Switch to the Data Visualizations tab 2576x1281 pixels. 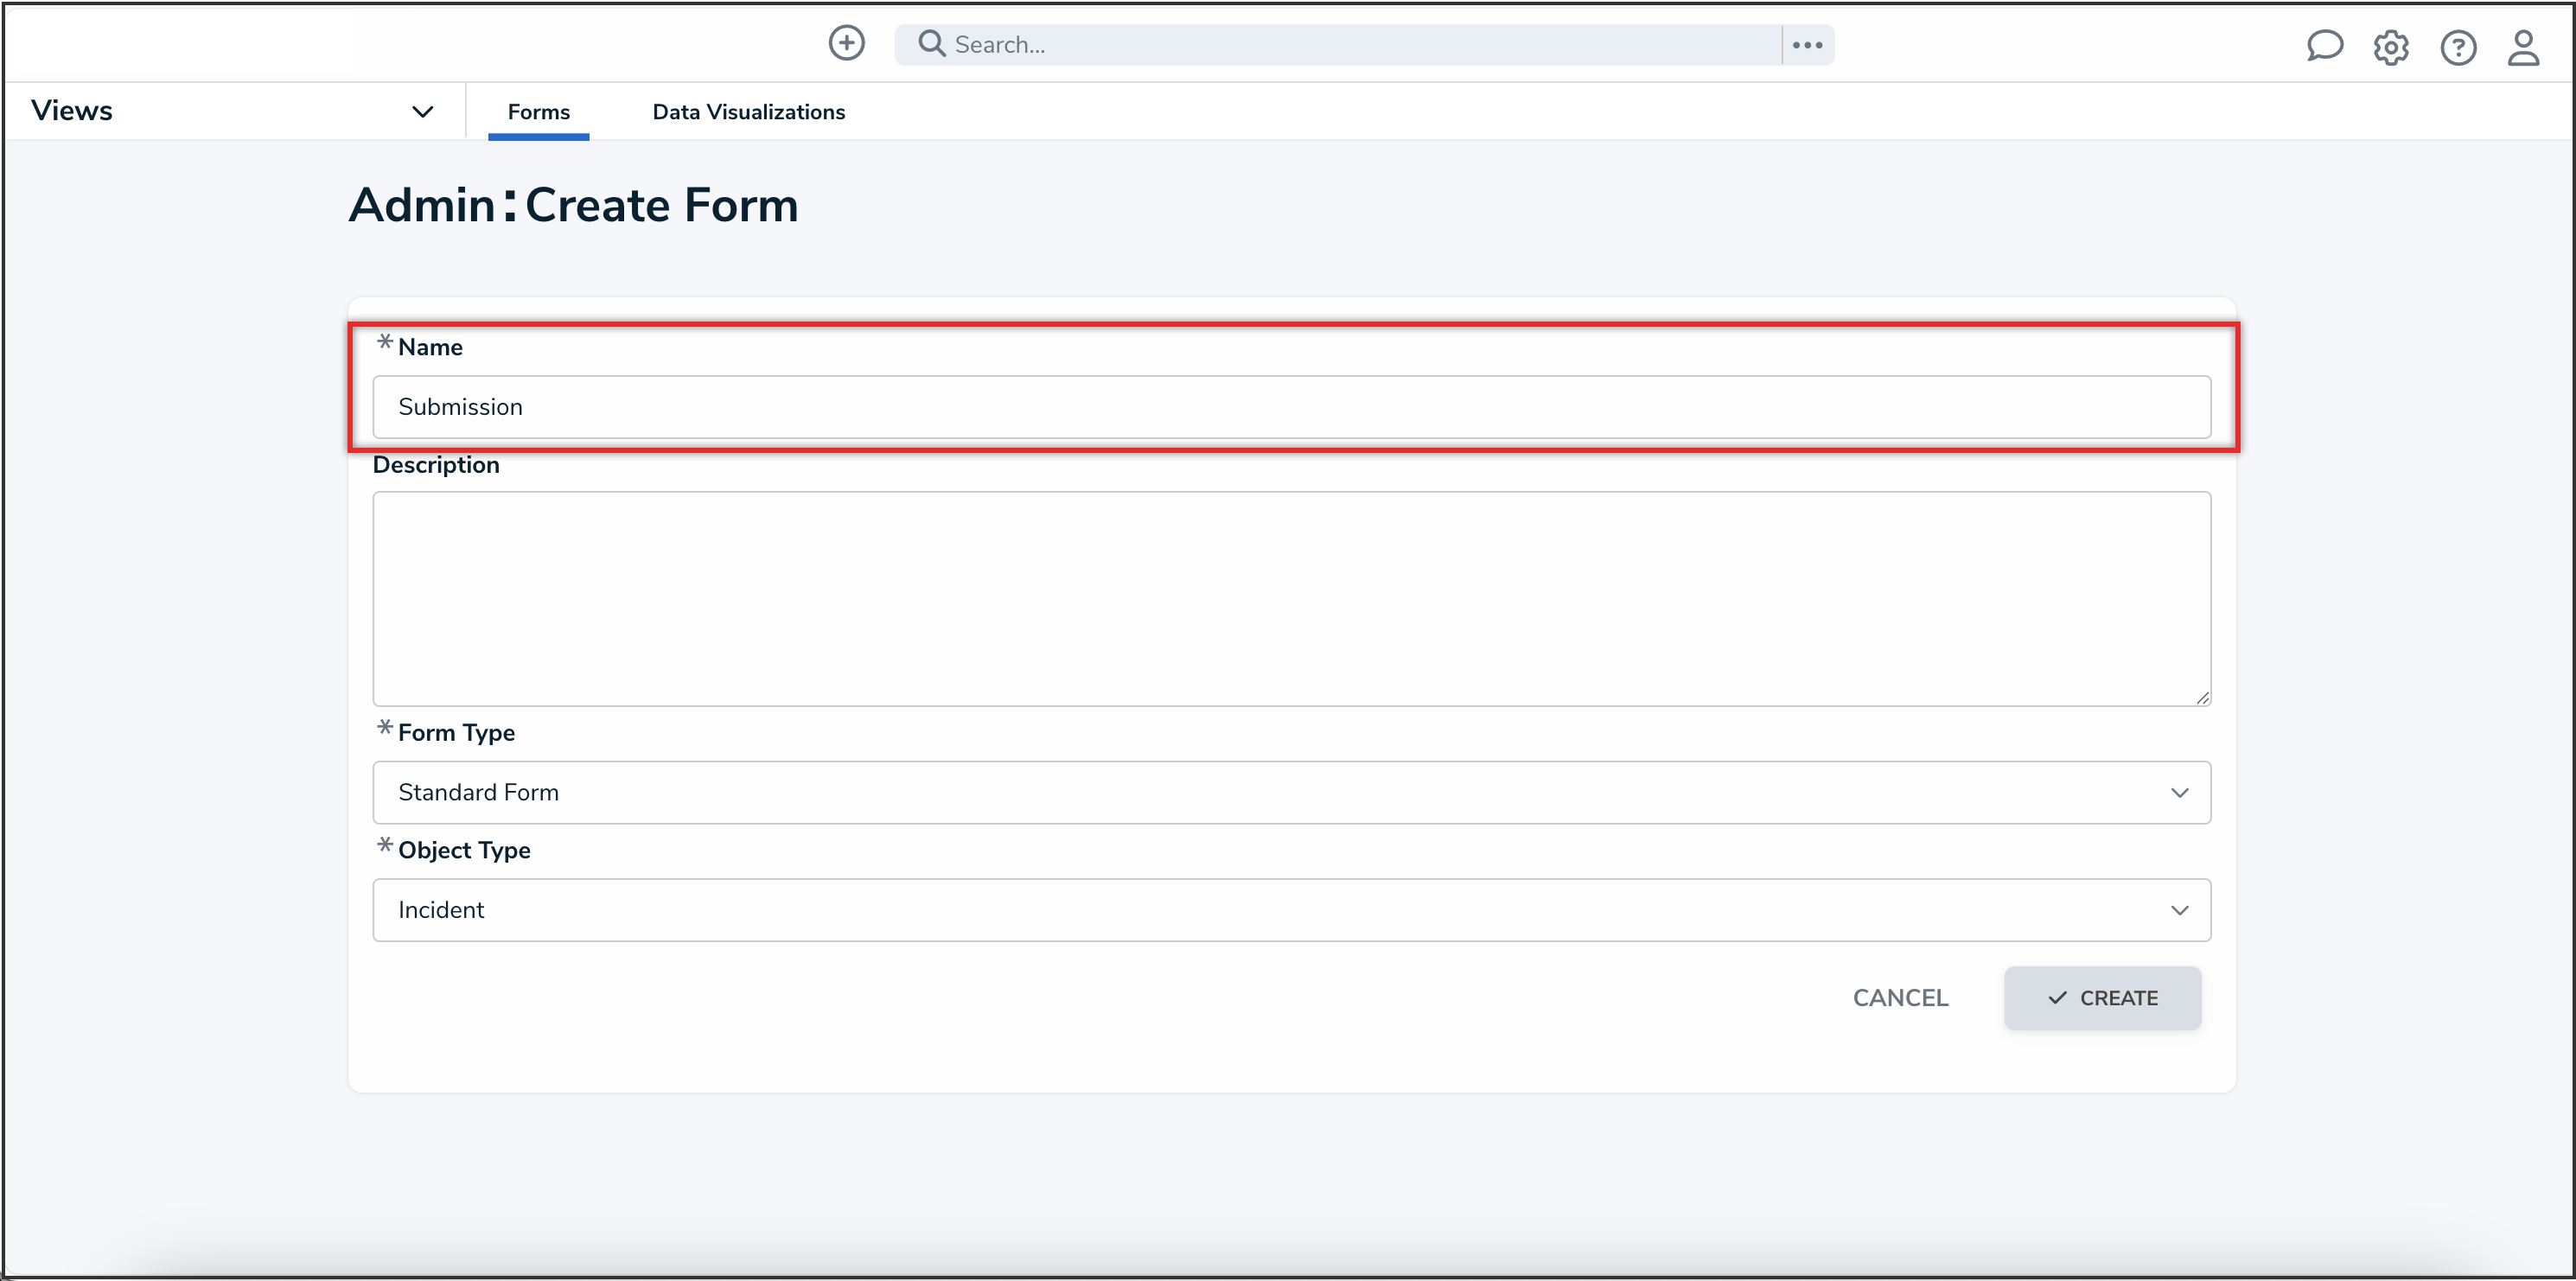pyautogui.click(x=748, y=112)
